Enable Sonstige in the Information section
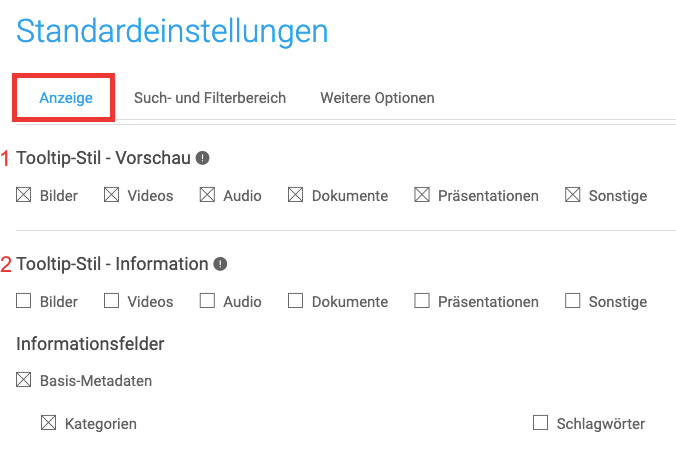This screenshot has height=453, width=676. 573,301
